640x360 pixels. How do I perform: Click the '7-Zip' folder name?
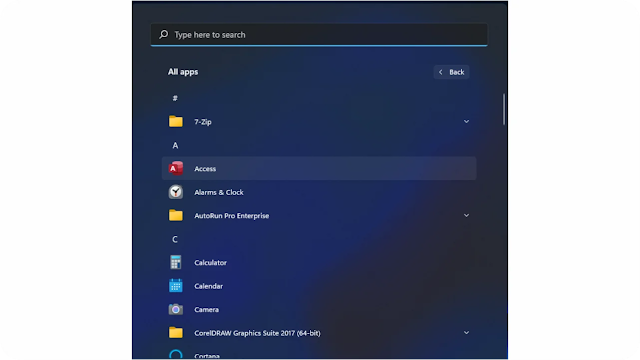tap(203, 122)
